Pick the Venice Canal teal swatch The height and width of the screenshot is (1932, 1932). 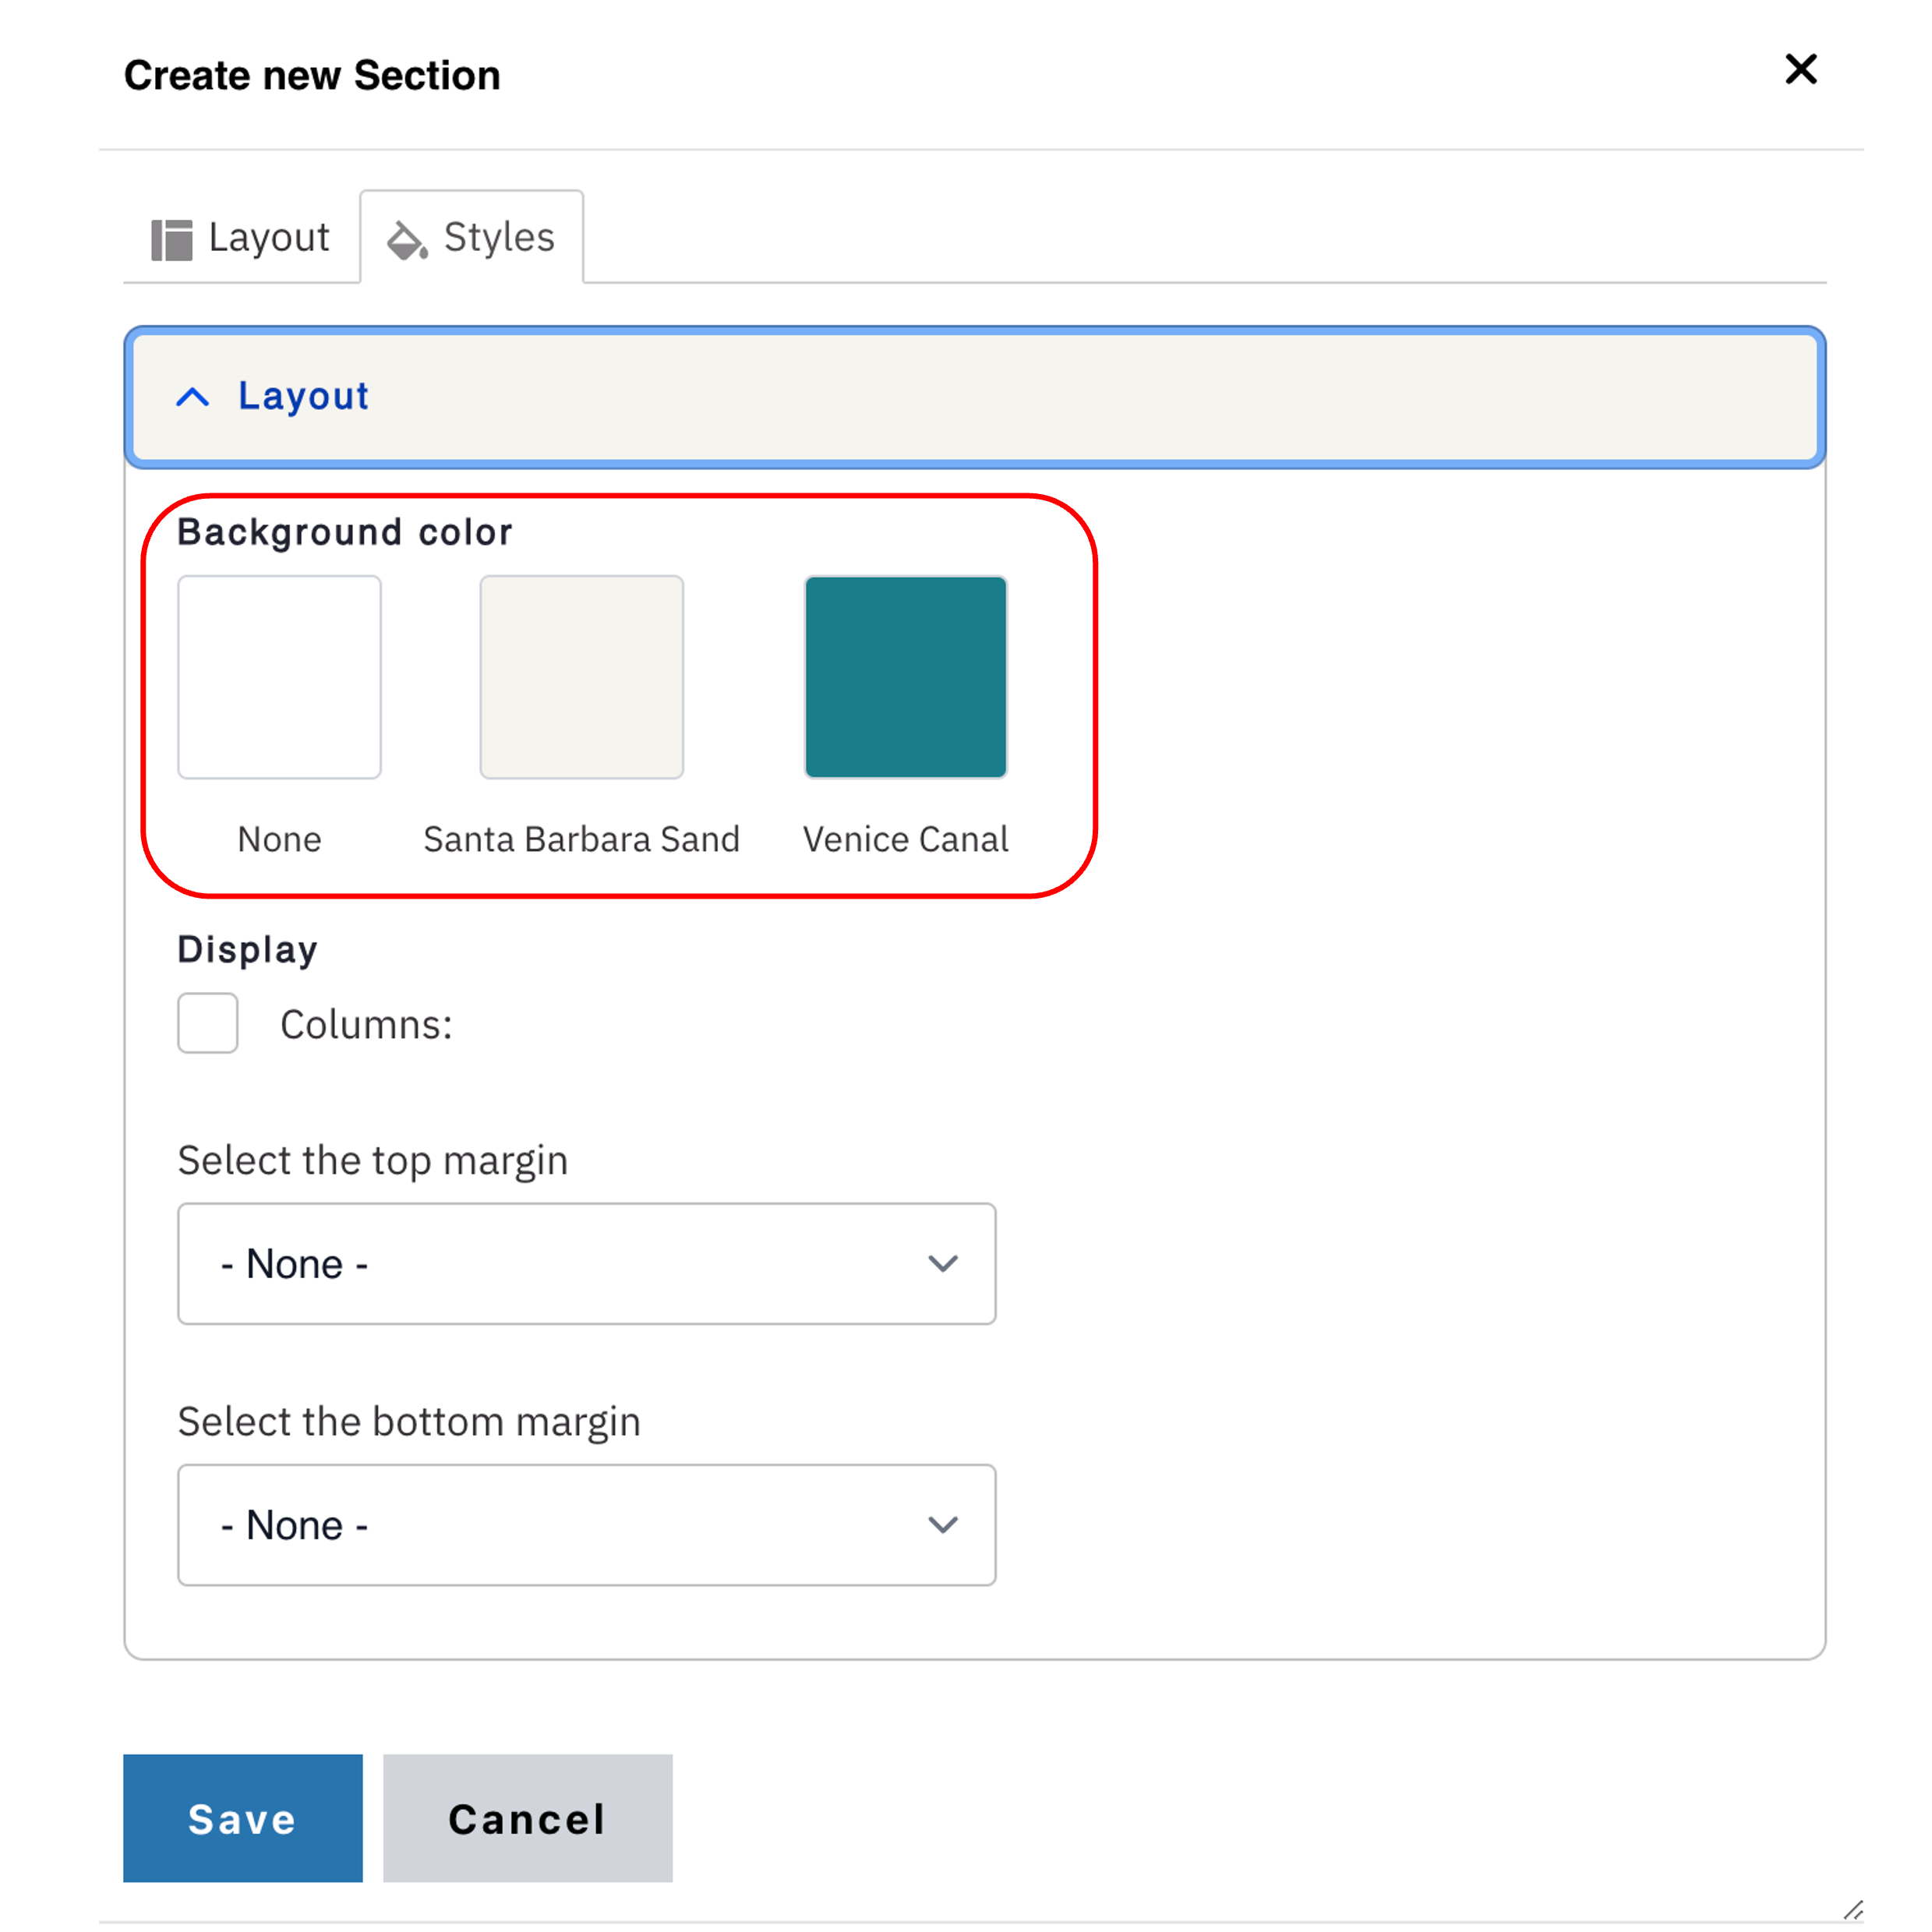905,677
